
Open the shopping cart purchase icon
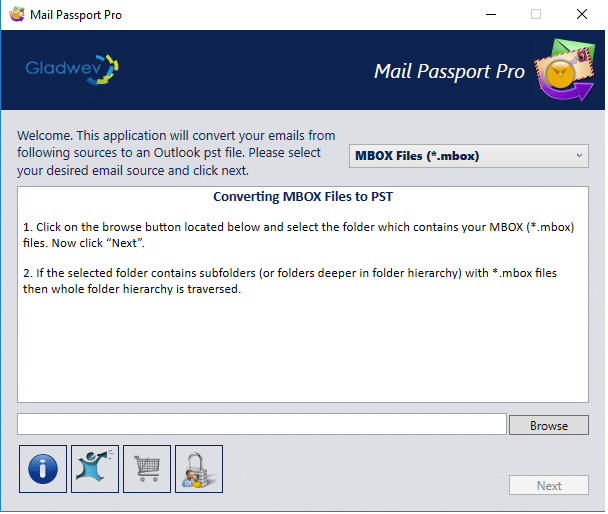coord(147,471)
